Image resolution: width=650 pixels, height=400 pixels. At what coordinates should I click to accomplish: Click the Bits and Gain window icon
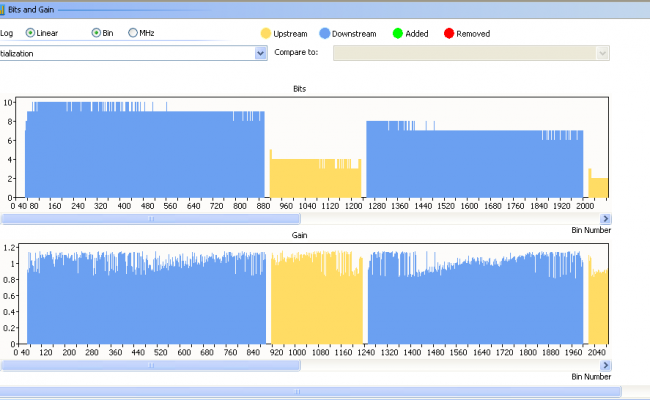point(2,10)
